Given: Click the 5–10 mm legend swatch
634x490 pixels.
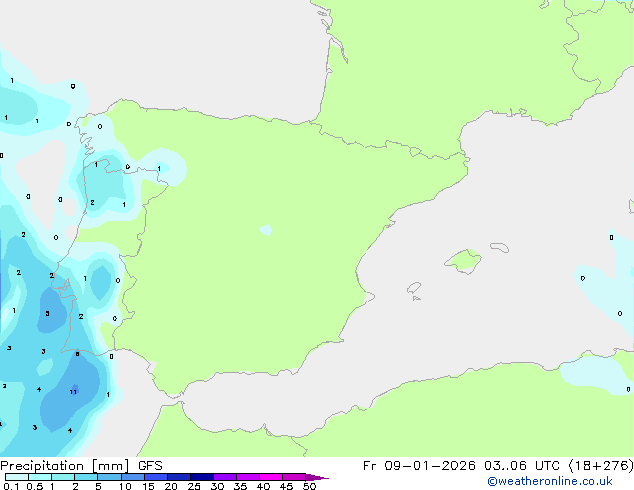Looking at the screenshot, I should point(109,477).
